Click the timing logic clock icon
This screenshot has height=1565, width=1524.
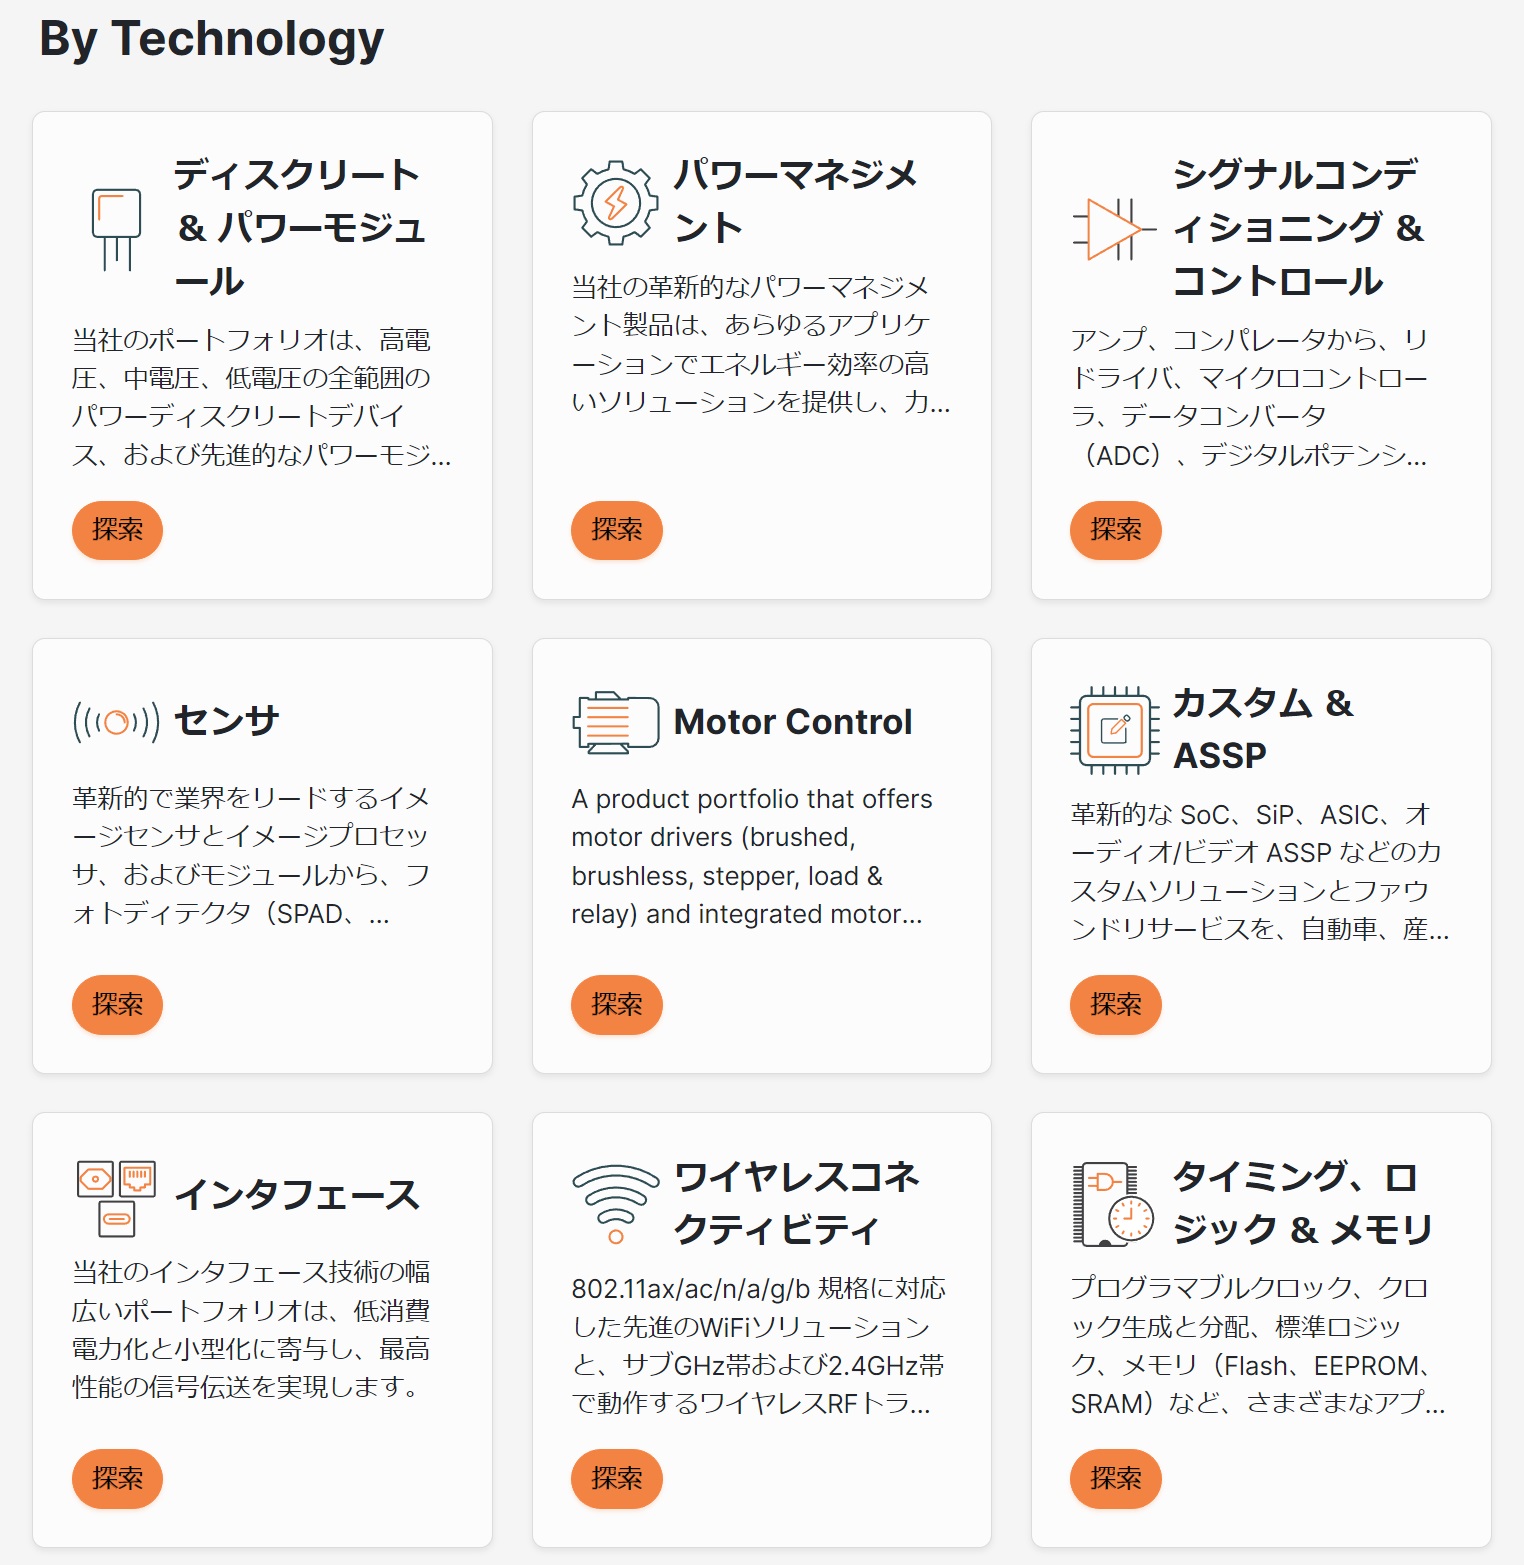(x=1114, y=1203)
